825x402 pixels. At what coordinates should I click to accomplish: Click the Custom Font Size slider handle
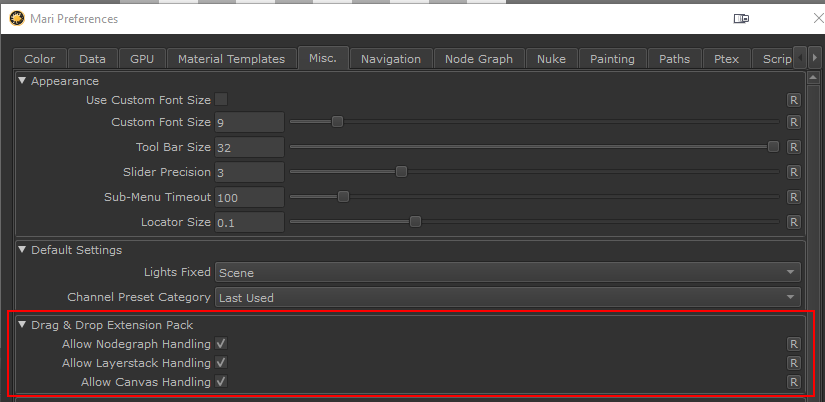coord(337,122)
